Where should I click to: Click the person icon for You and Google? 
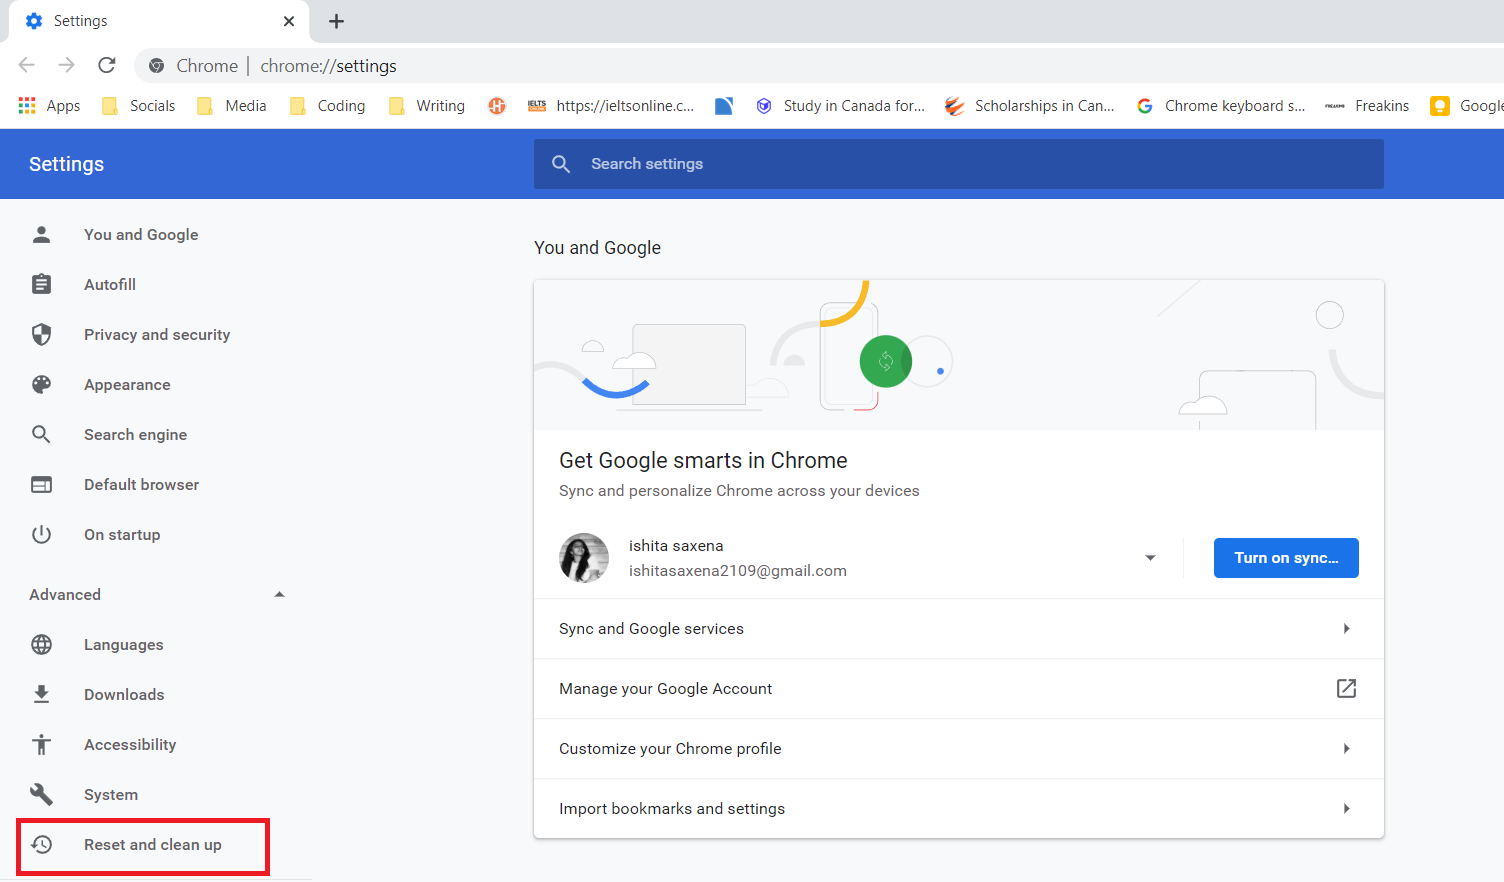(x=41, y=234)
